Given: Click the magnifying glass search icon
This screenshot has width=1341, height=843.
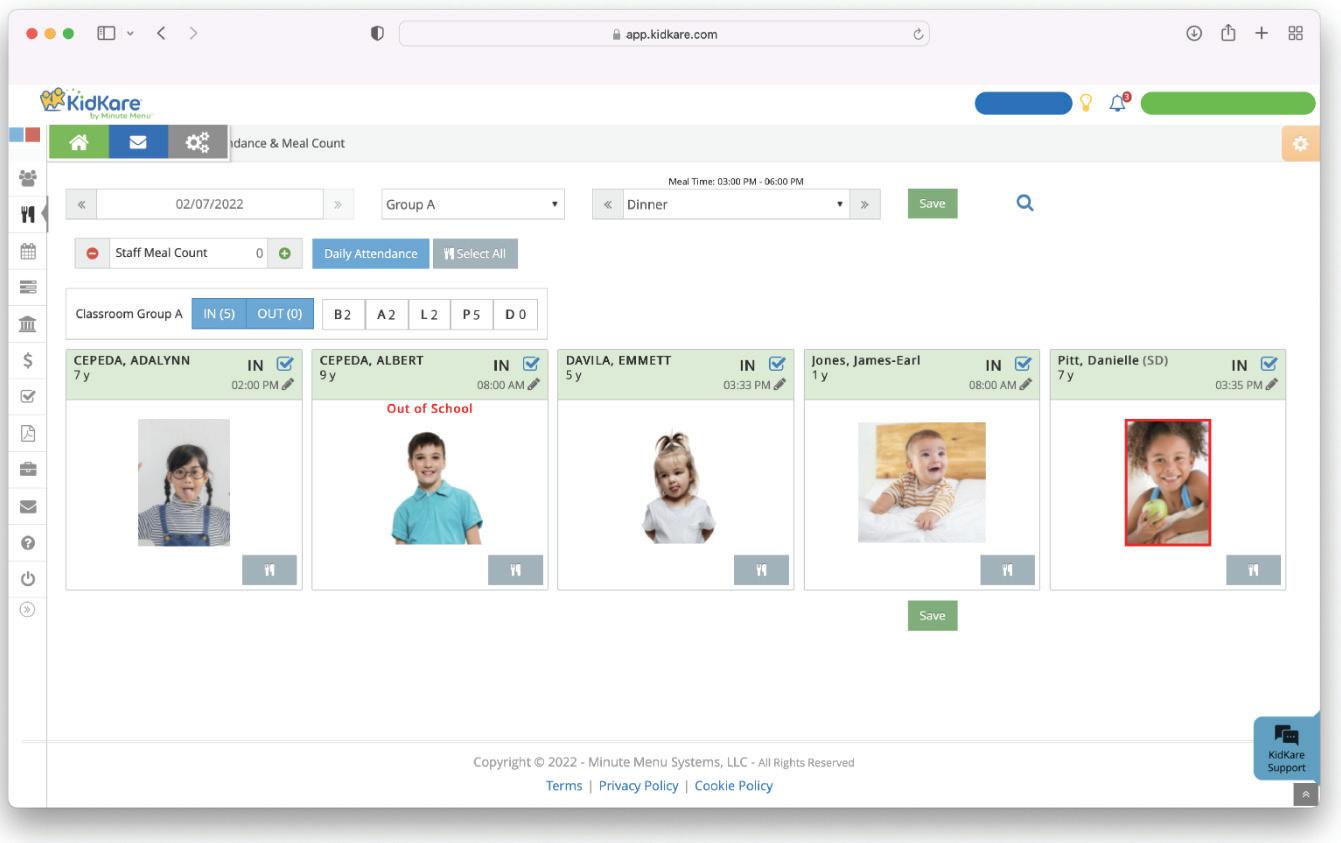Looking at the screenshot, I should tap(1024, 203).
